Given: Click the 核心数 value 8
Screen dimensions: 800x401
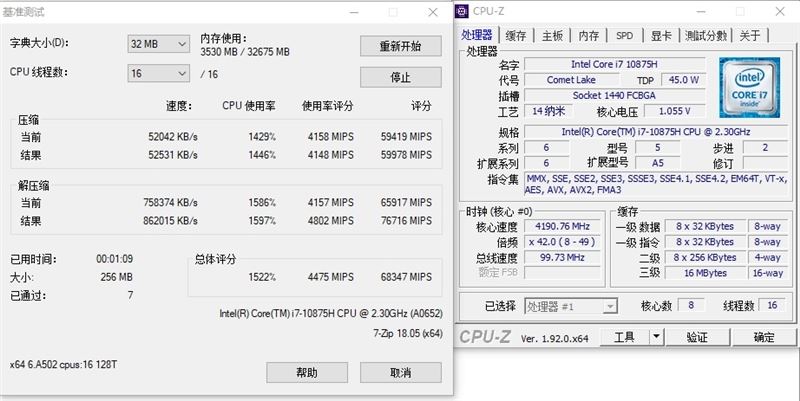Looking at the screenshot, I should coord(691,305).
